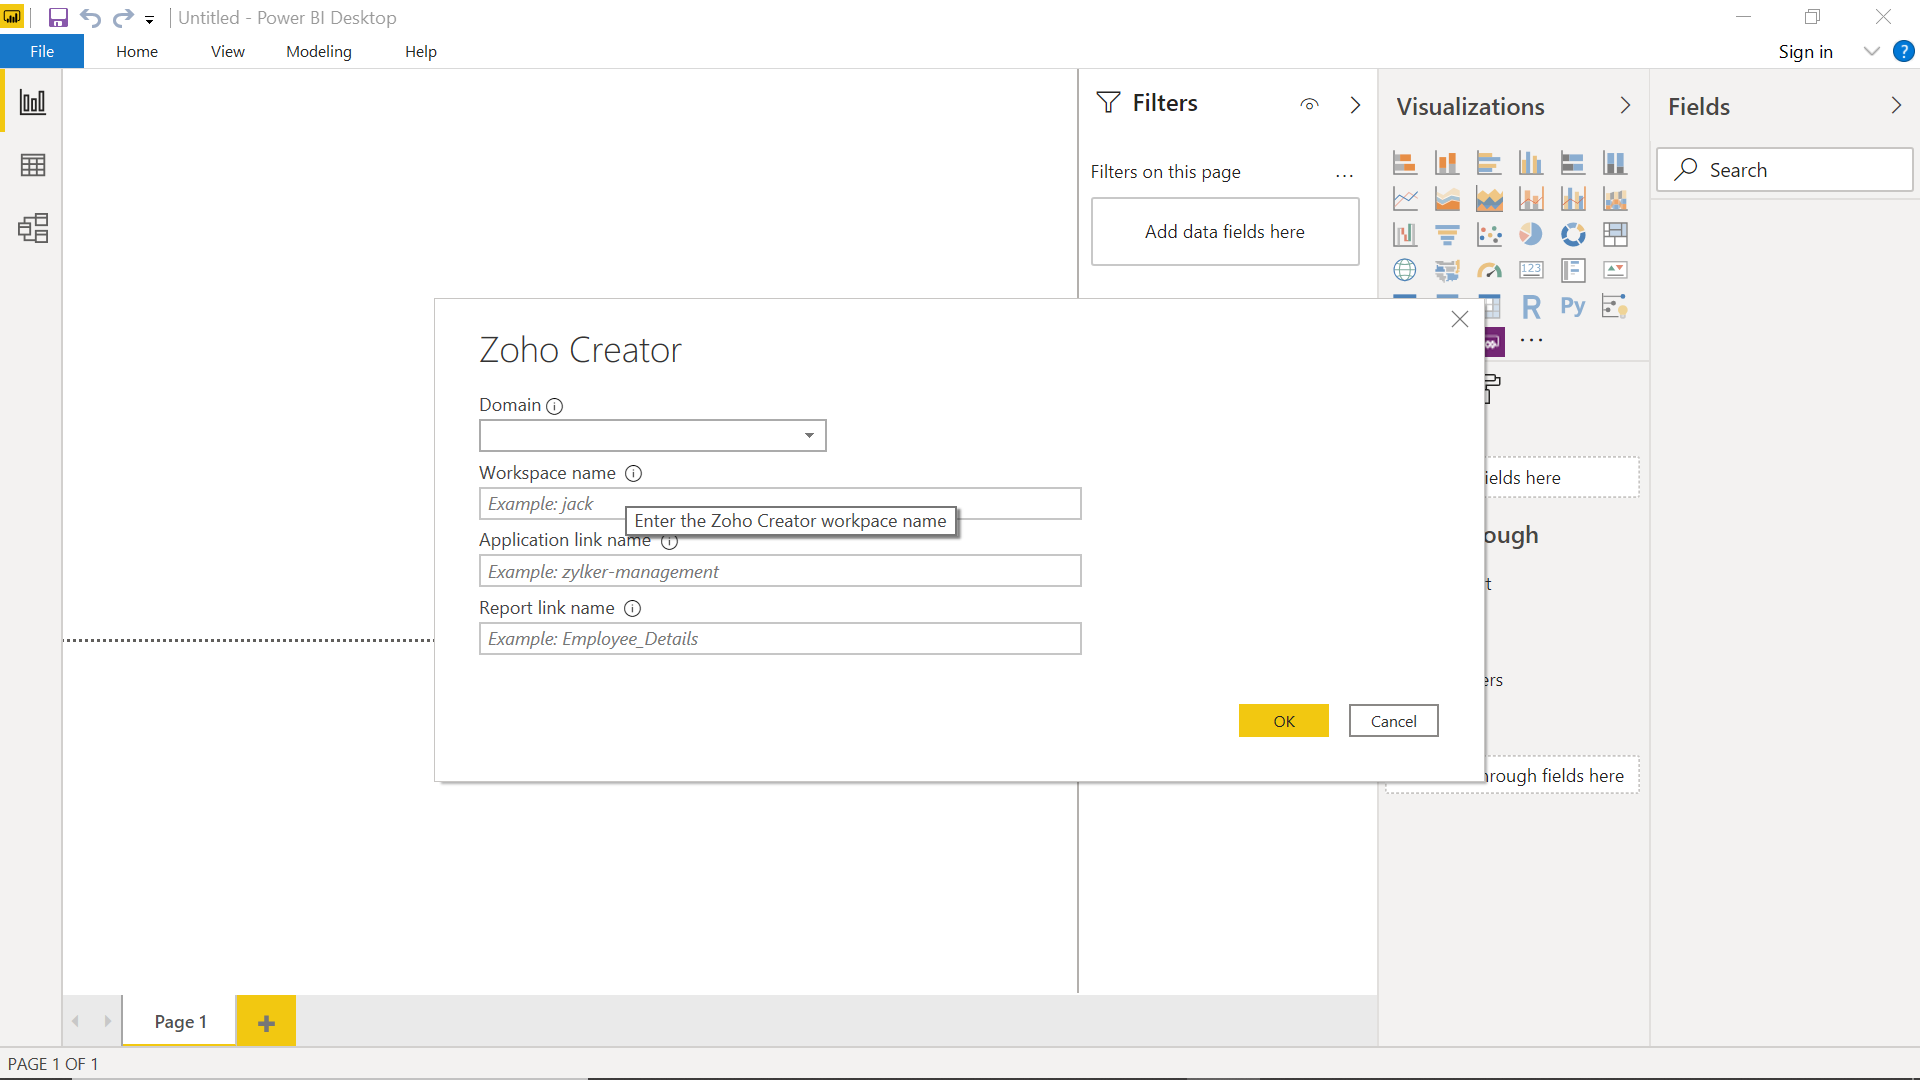Open the blue Help question mark icon
The image size is (1920, 1080).
(1903, 52)
